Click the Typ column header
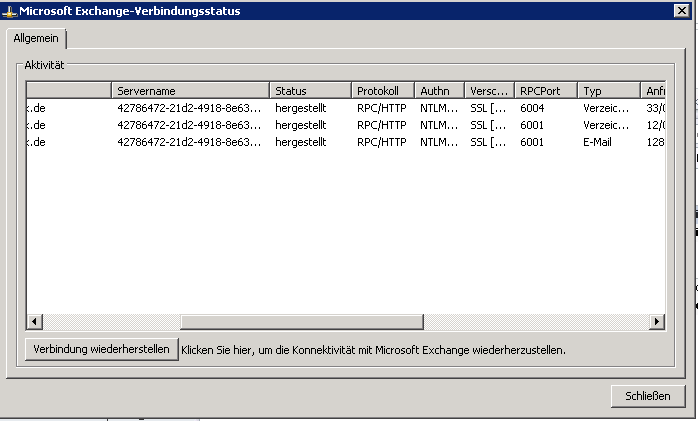Screen dimensions: 698x421 [x=609, y=91]
